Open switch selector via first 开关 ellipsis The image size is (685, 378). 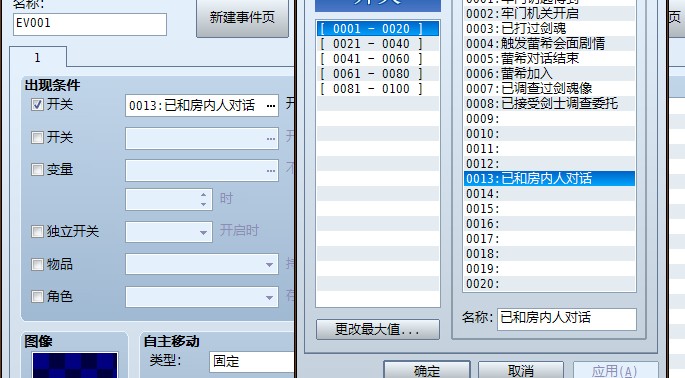pyautogui.click(x=271, y=106)
